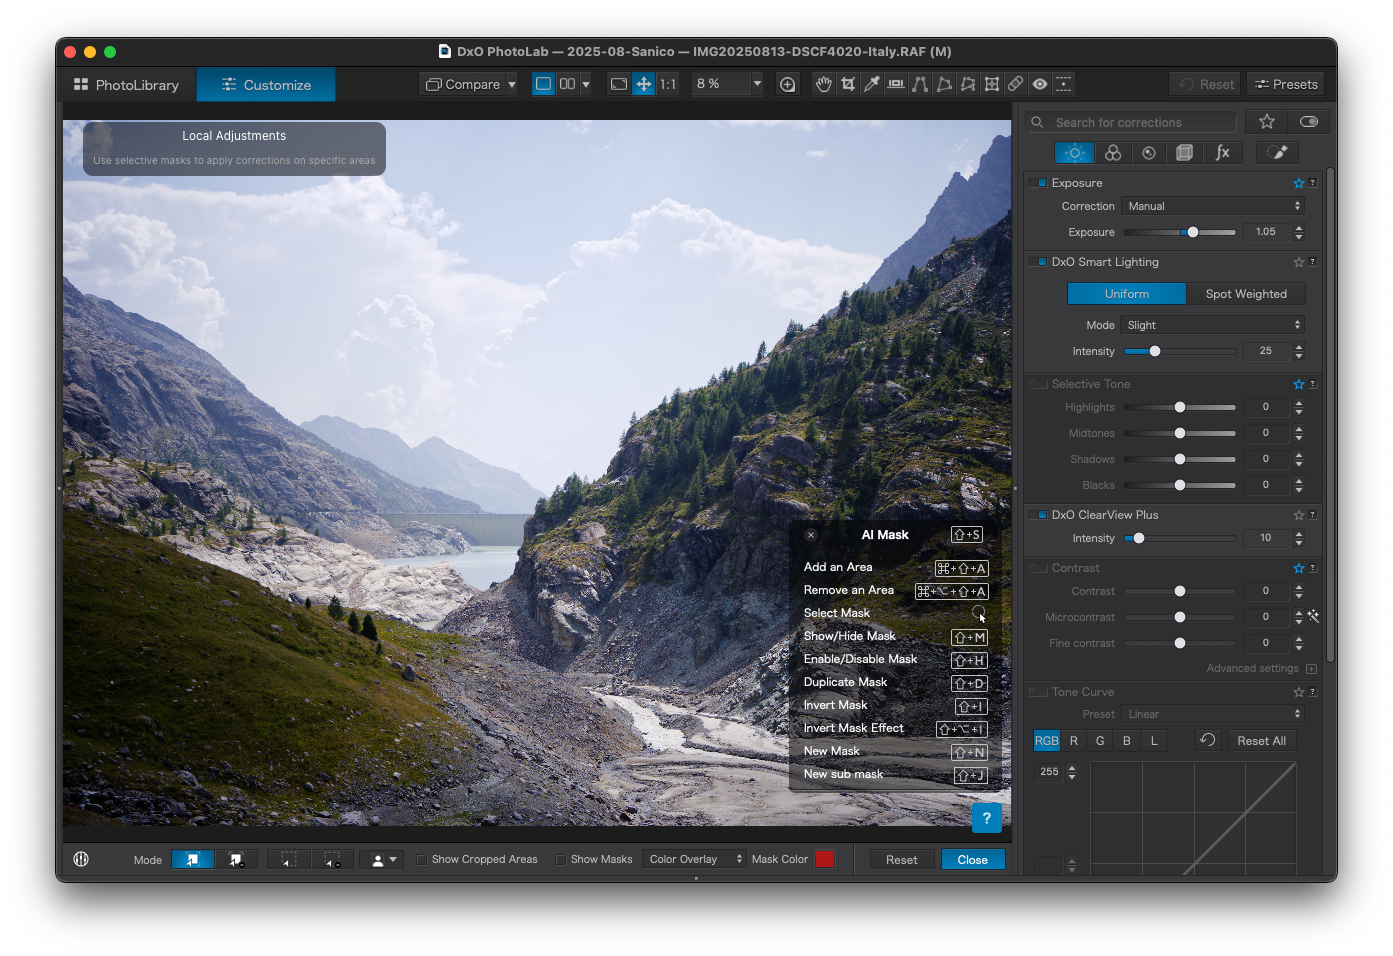Choose Invert Mask from AI Mask menu
Viewport: 1393px width, 956px height.
click(x=836, y=705)
